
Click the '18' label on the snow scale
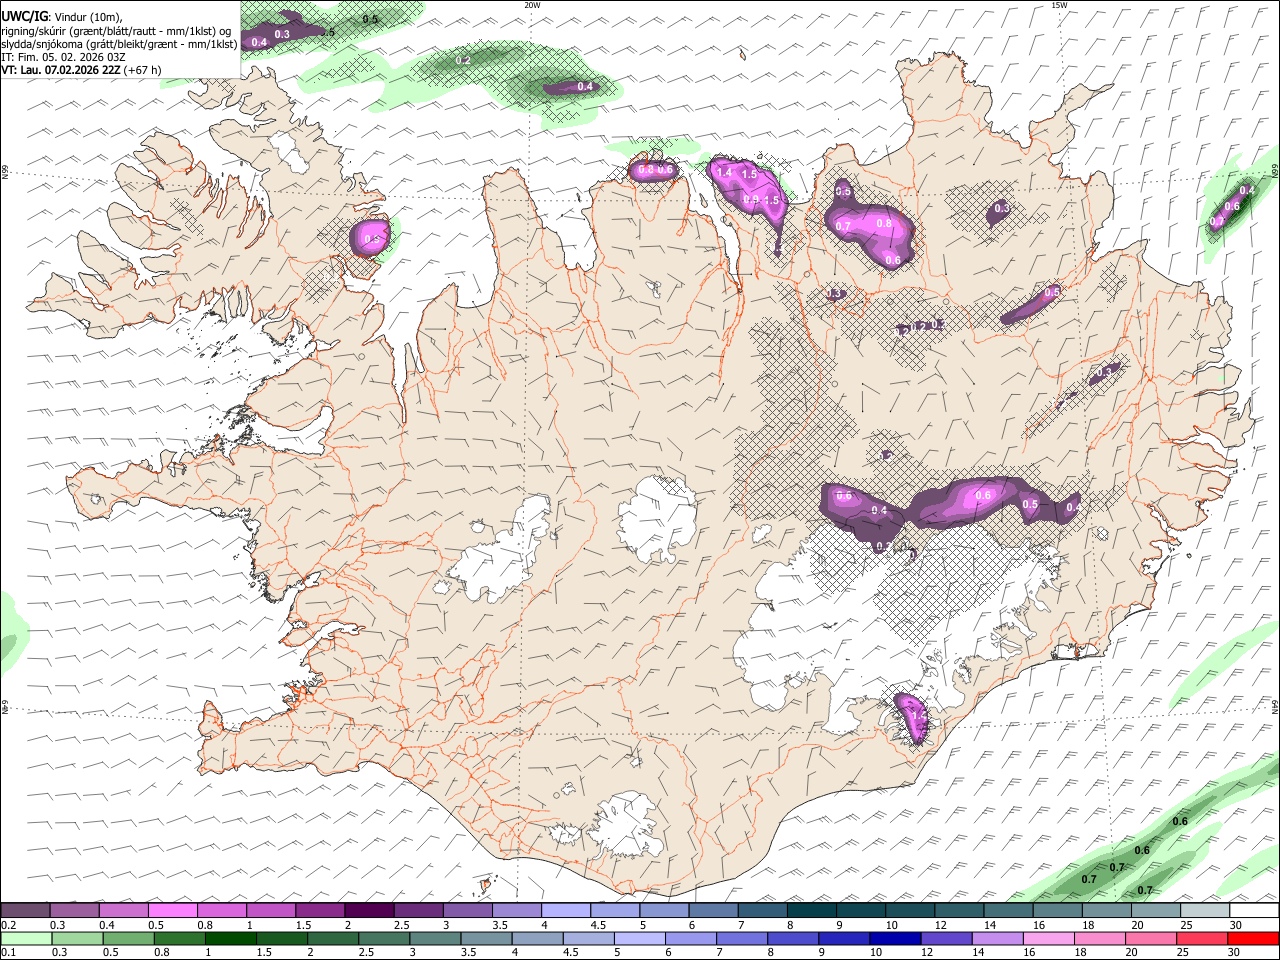[x=1089, y=925]
